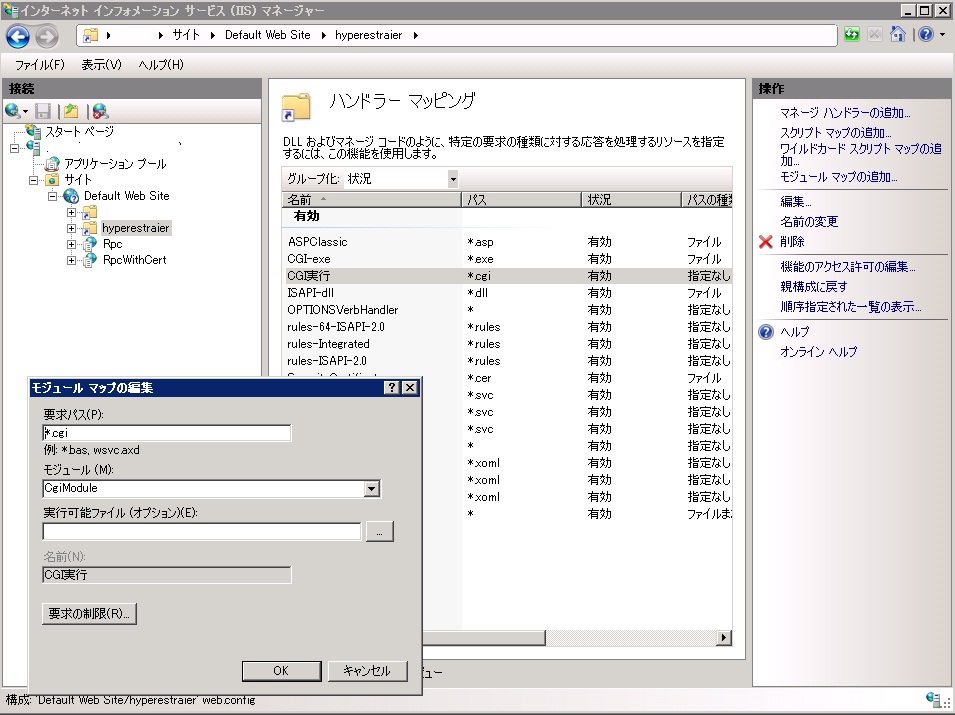Screen dimensions: 955x715
Task: Collapse the Default Web Site node
Action: tap(52, 196)
